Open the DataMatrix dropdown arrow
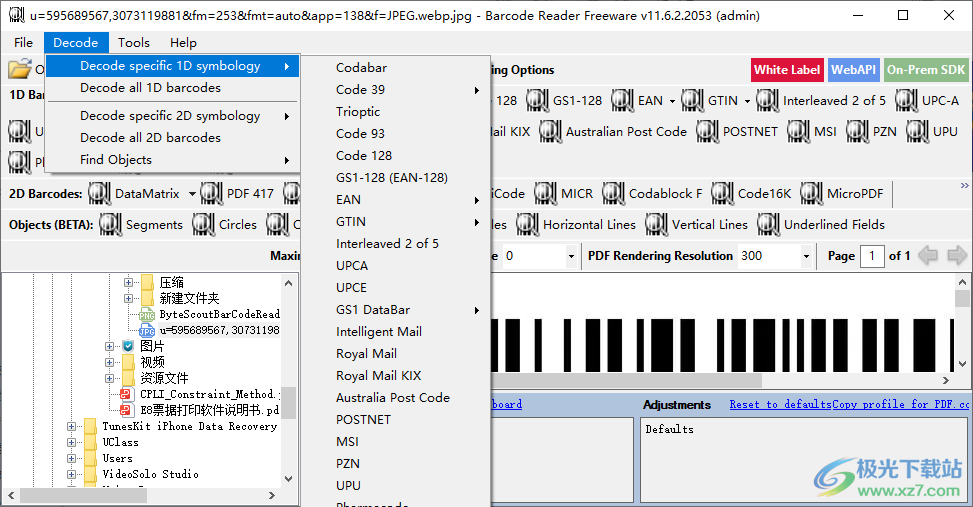 [192, 194]
